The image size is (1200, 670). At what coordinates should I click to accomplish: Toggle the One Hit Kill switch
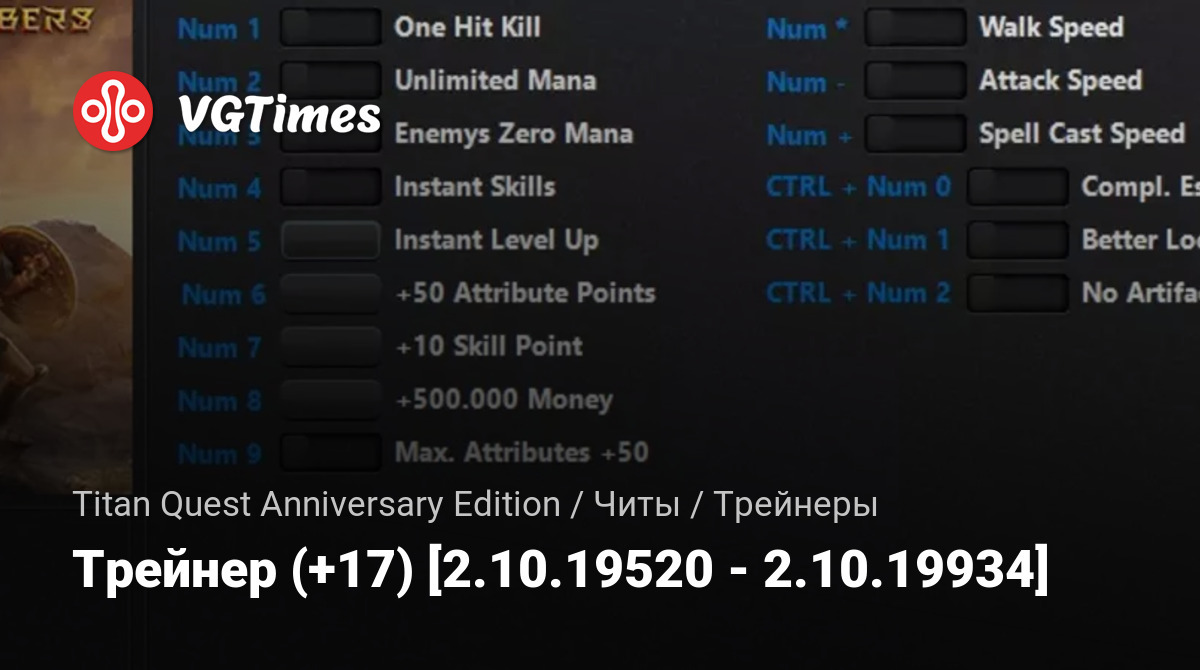pos(330,27)
